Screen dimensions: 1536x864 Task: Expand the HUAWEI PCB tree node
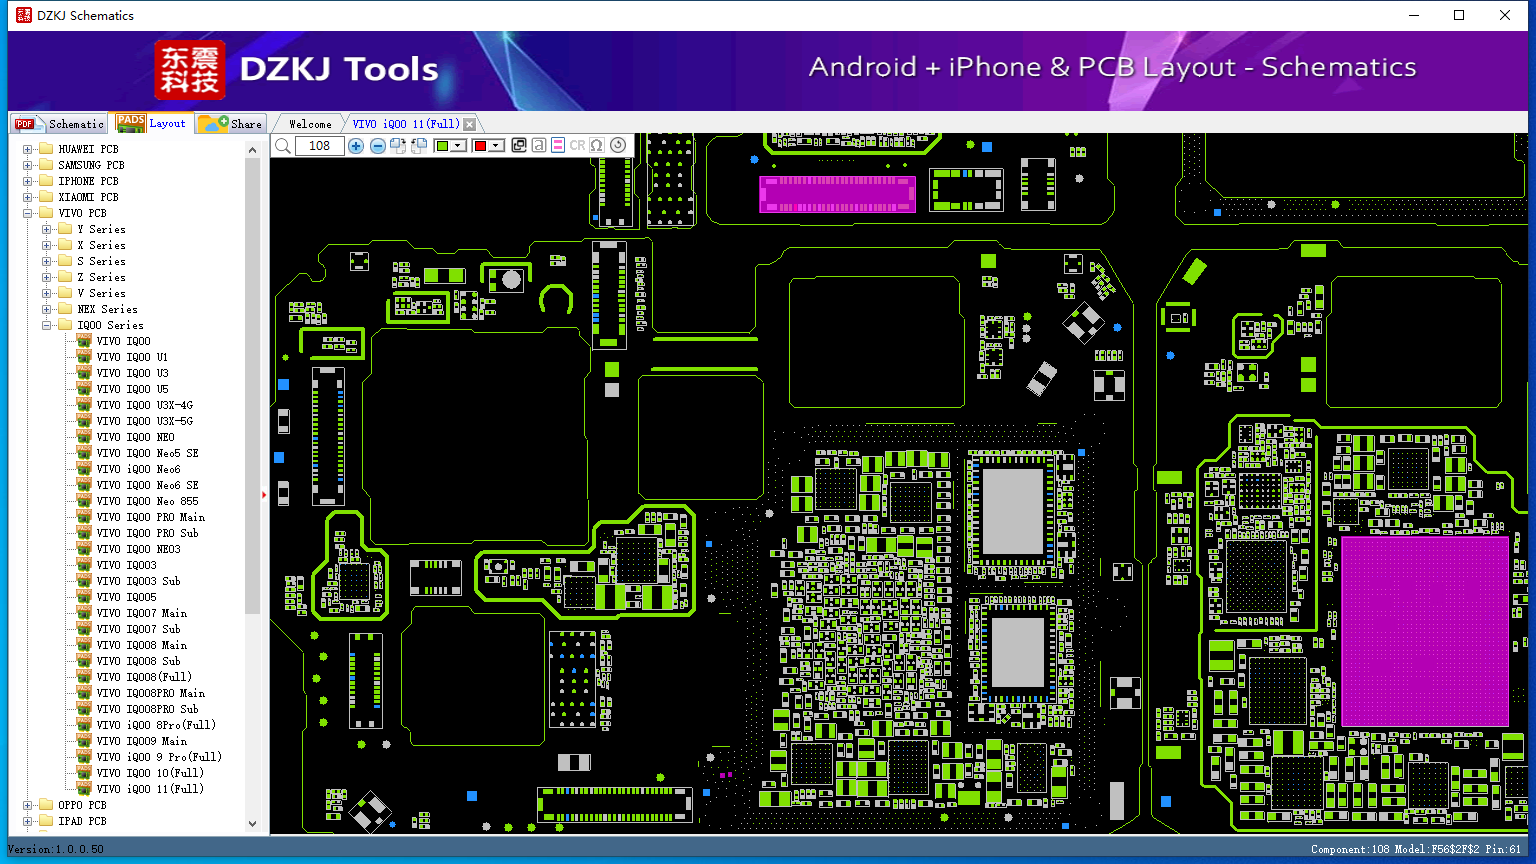[x=28, y=149]
